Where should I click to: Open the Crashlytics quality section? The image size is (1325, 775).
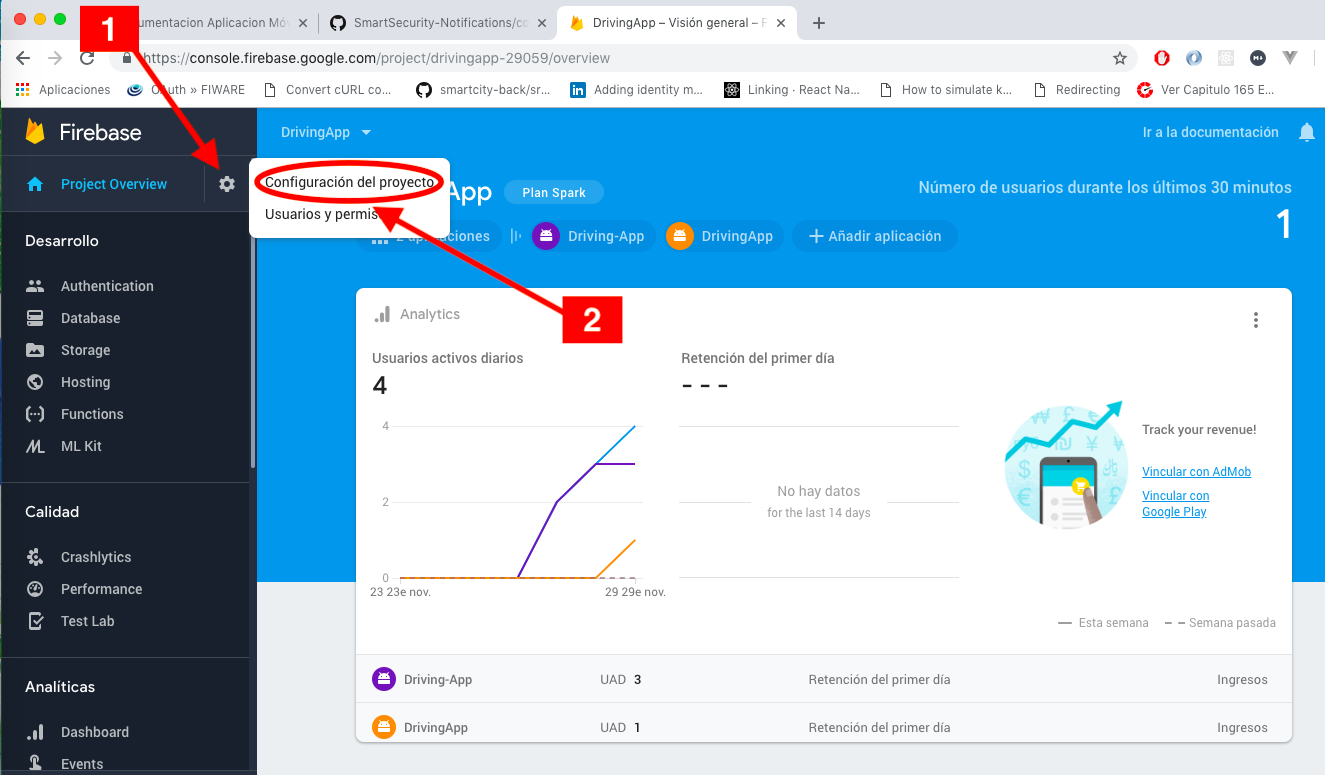96,557
